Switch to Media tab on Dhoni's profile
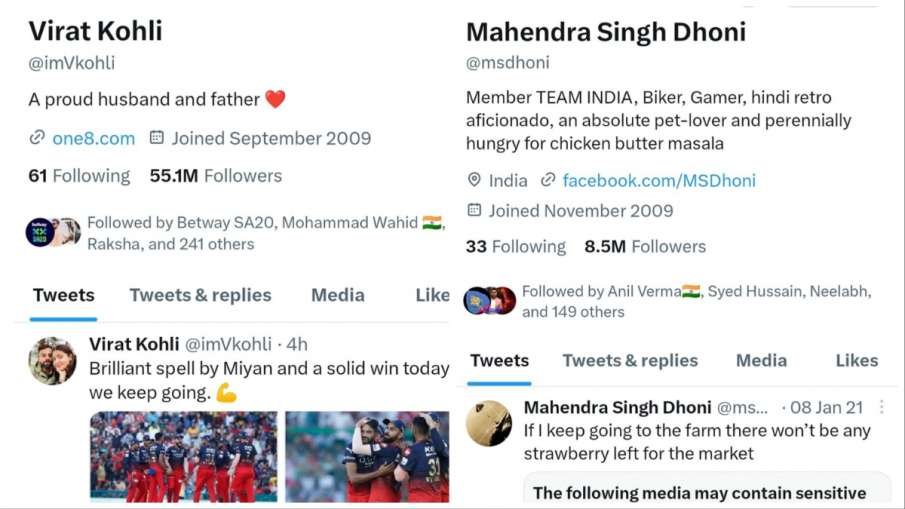Screen dimensions: 905x509 (761, 360)
